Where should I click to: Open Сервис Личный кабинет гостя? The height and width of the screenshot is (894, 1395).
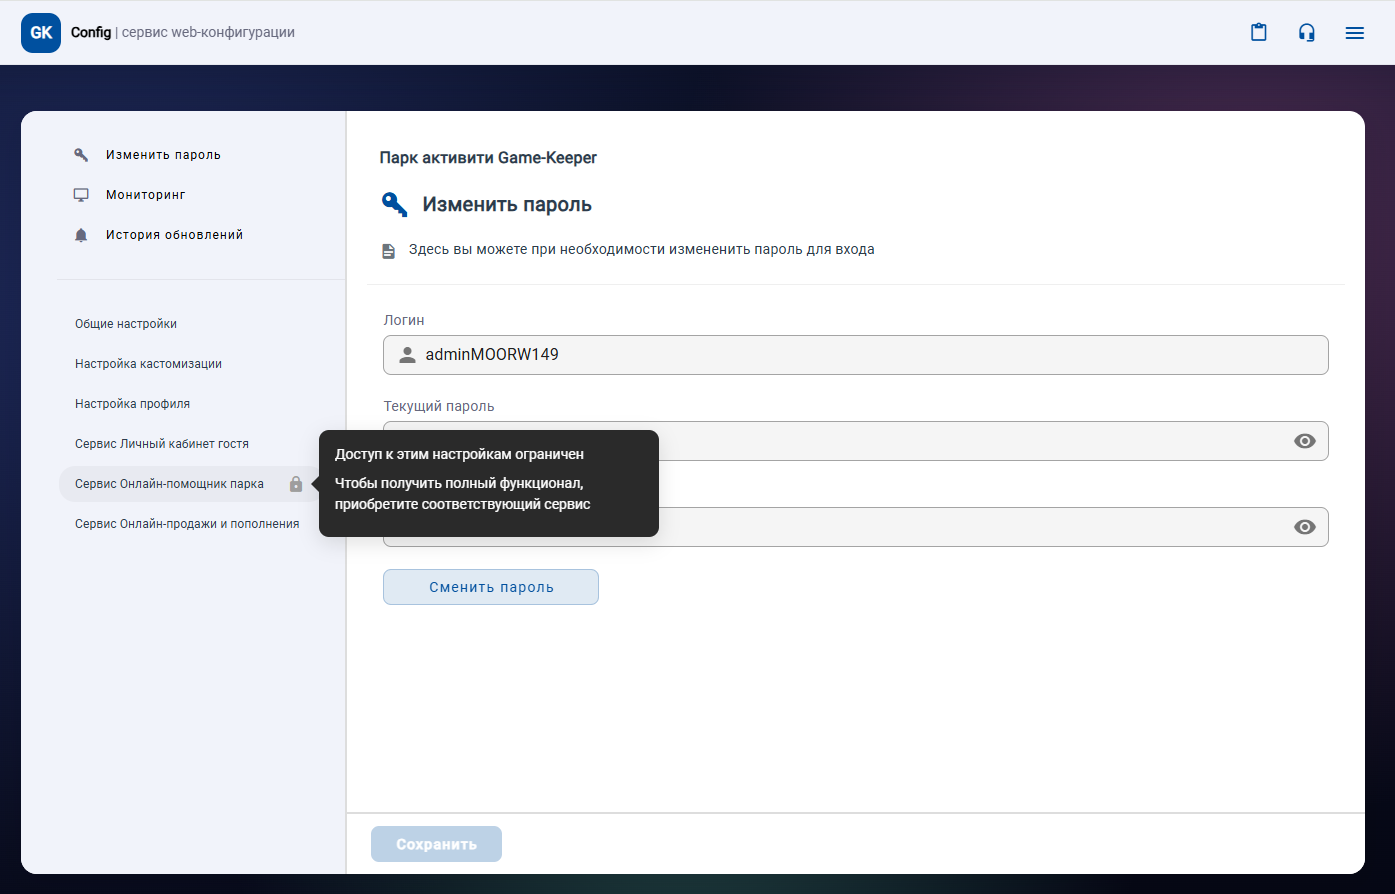tap(162, 444)
